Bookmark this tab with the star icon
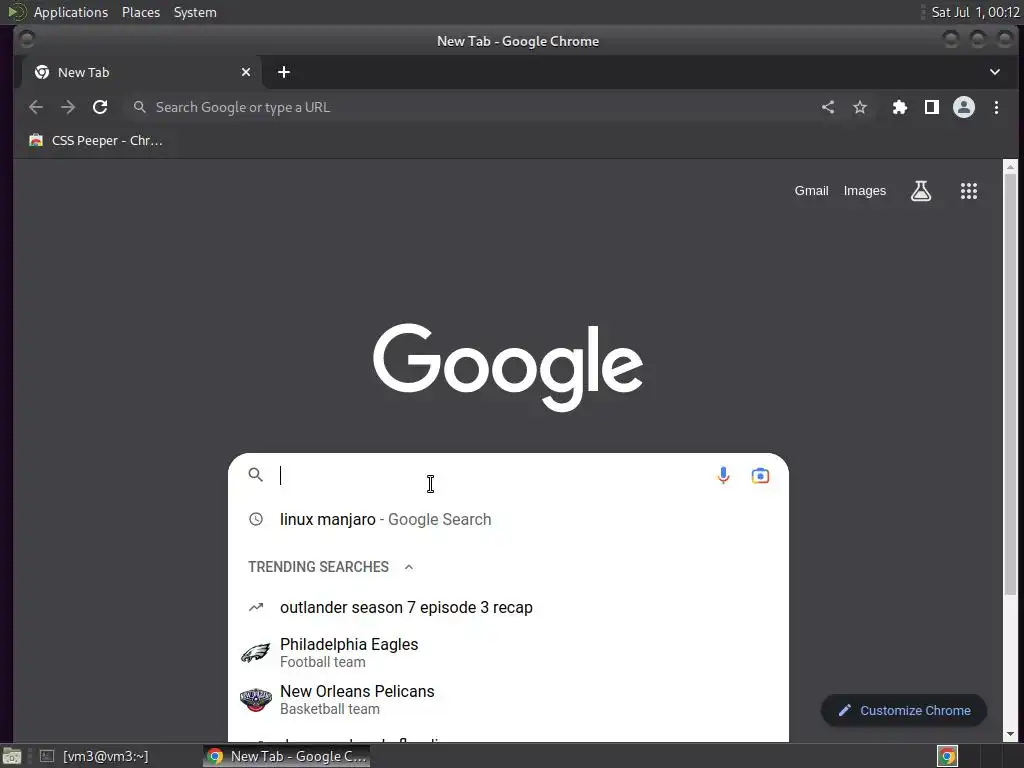This screenshot has height=768, width=1024. (860, 107)
